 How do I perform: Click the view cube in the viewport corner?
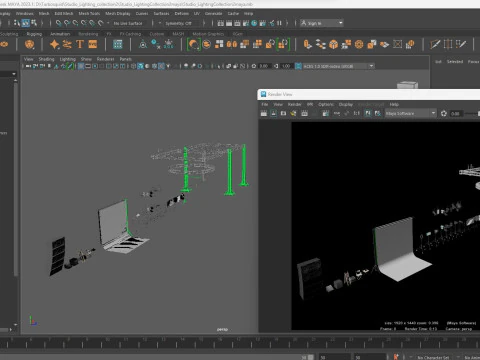407,84
